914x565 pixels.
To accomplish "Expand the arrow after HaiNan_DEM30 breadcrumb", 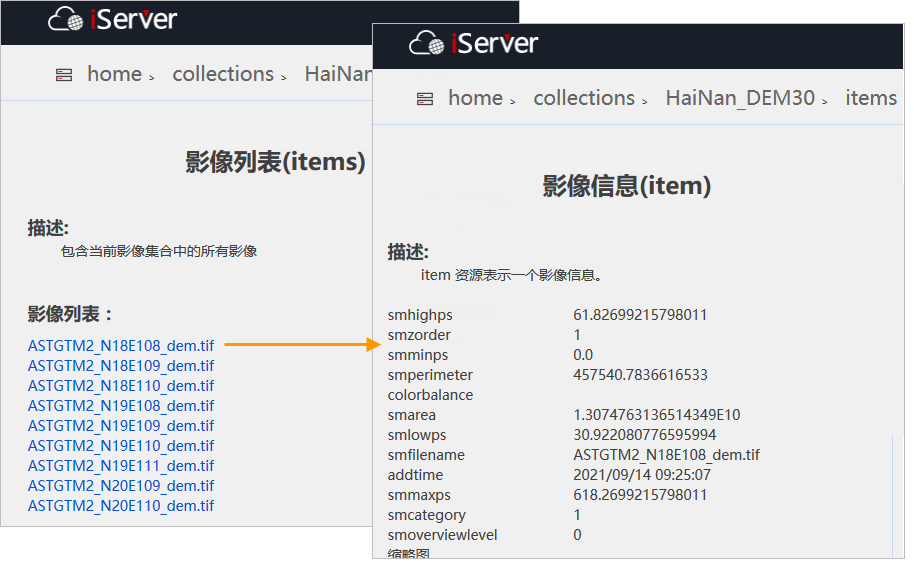I will click(825, 102).
